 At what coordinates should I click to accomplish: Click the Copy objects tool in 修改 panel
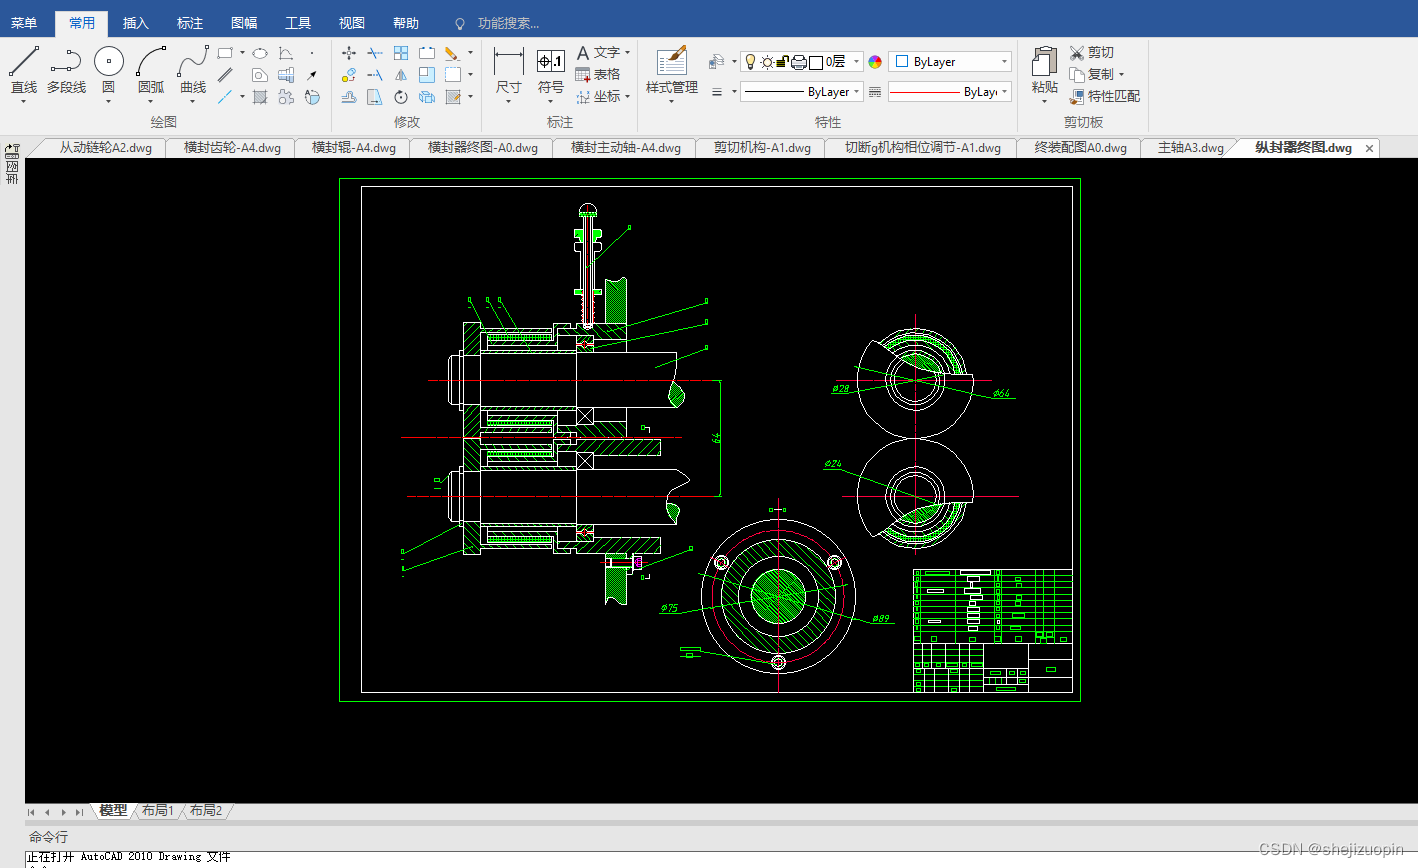[x=349, y=75]
